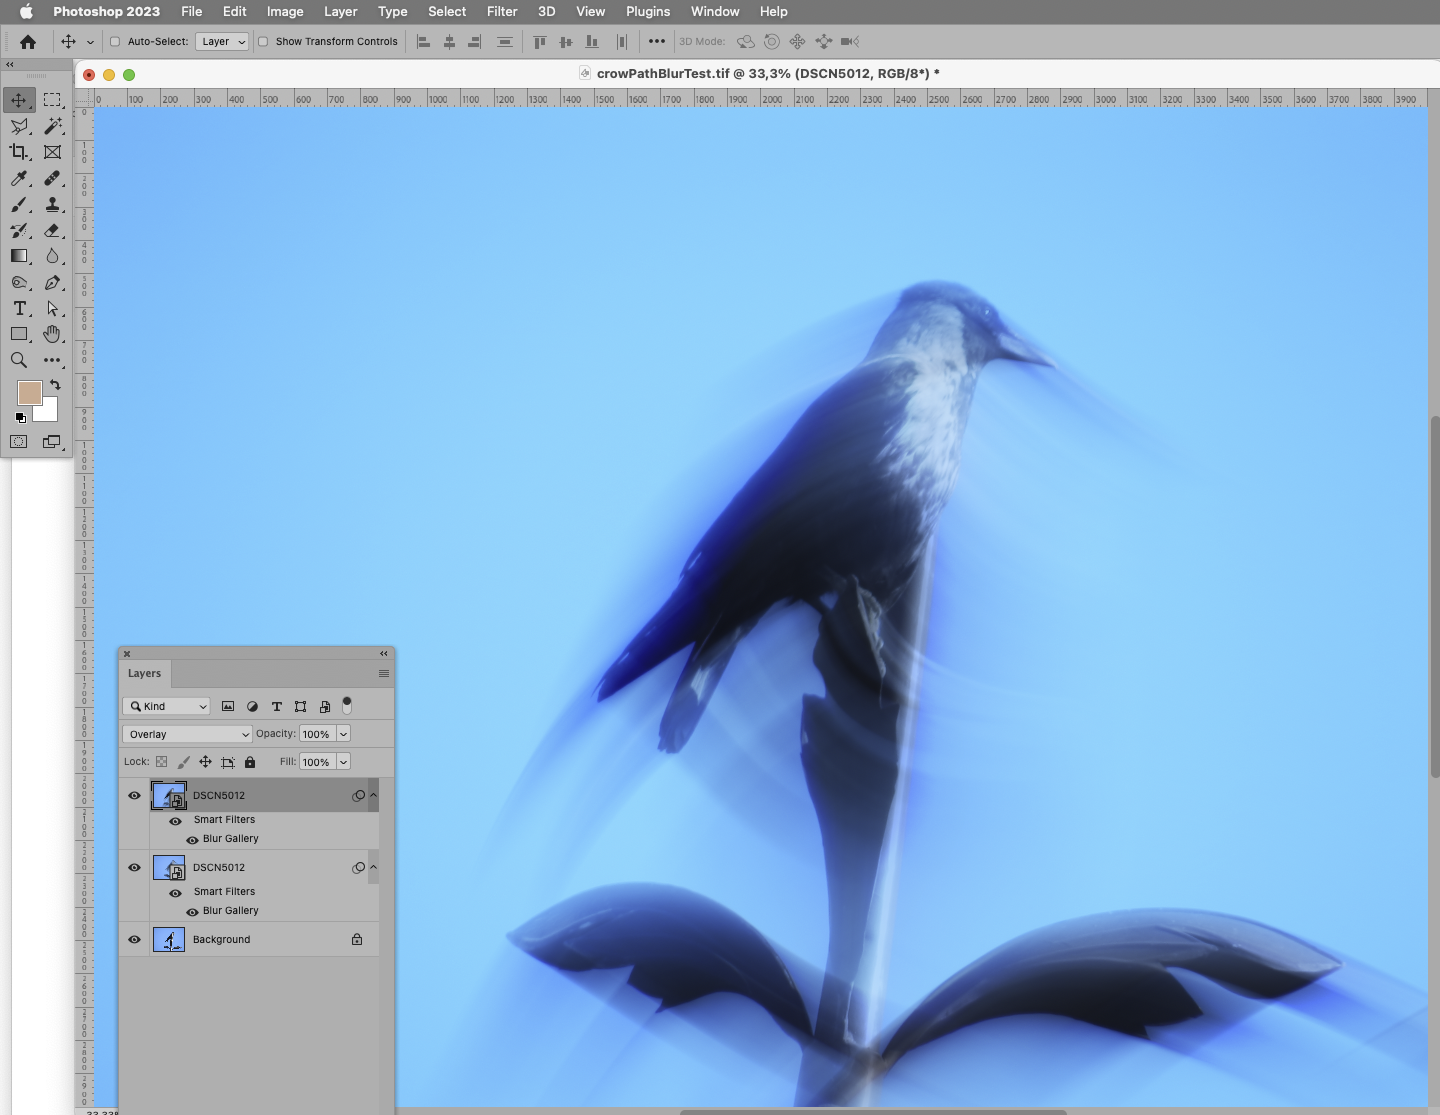Toggle Show Transform Controls checkbox

click(x=264, y=42)
